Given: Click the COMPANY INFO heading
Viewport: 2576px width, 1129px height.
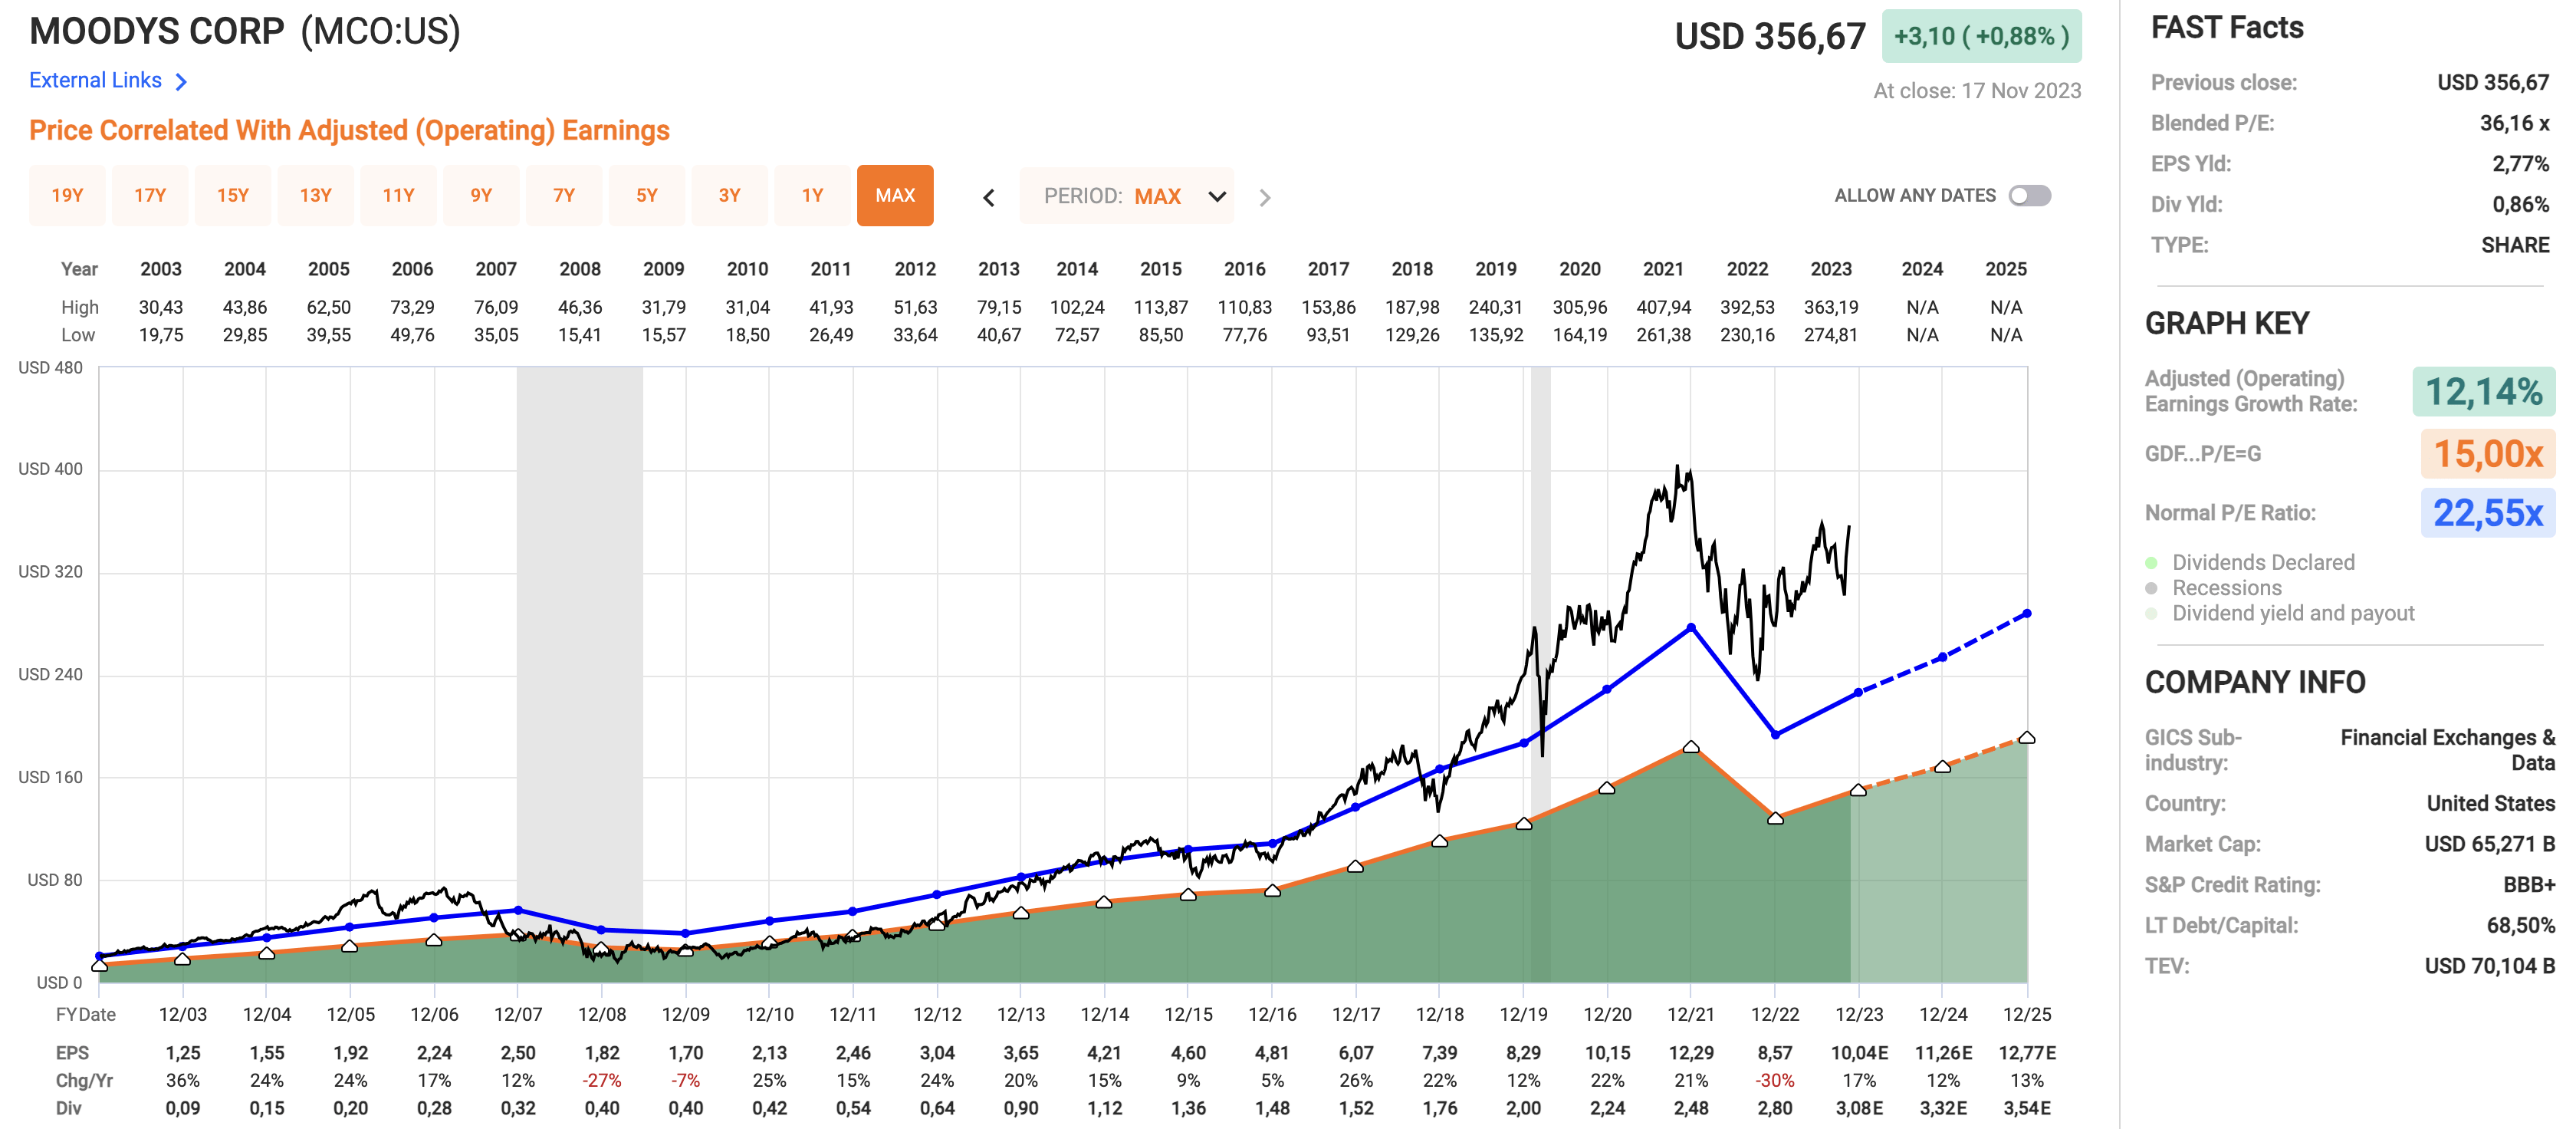Looking at the screenshot, I should click(x=2255, y=682).
